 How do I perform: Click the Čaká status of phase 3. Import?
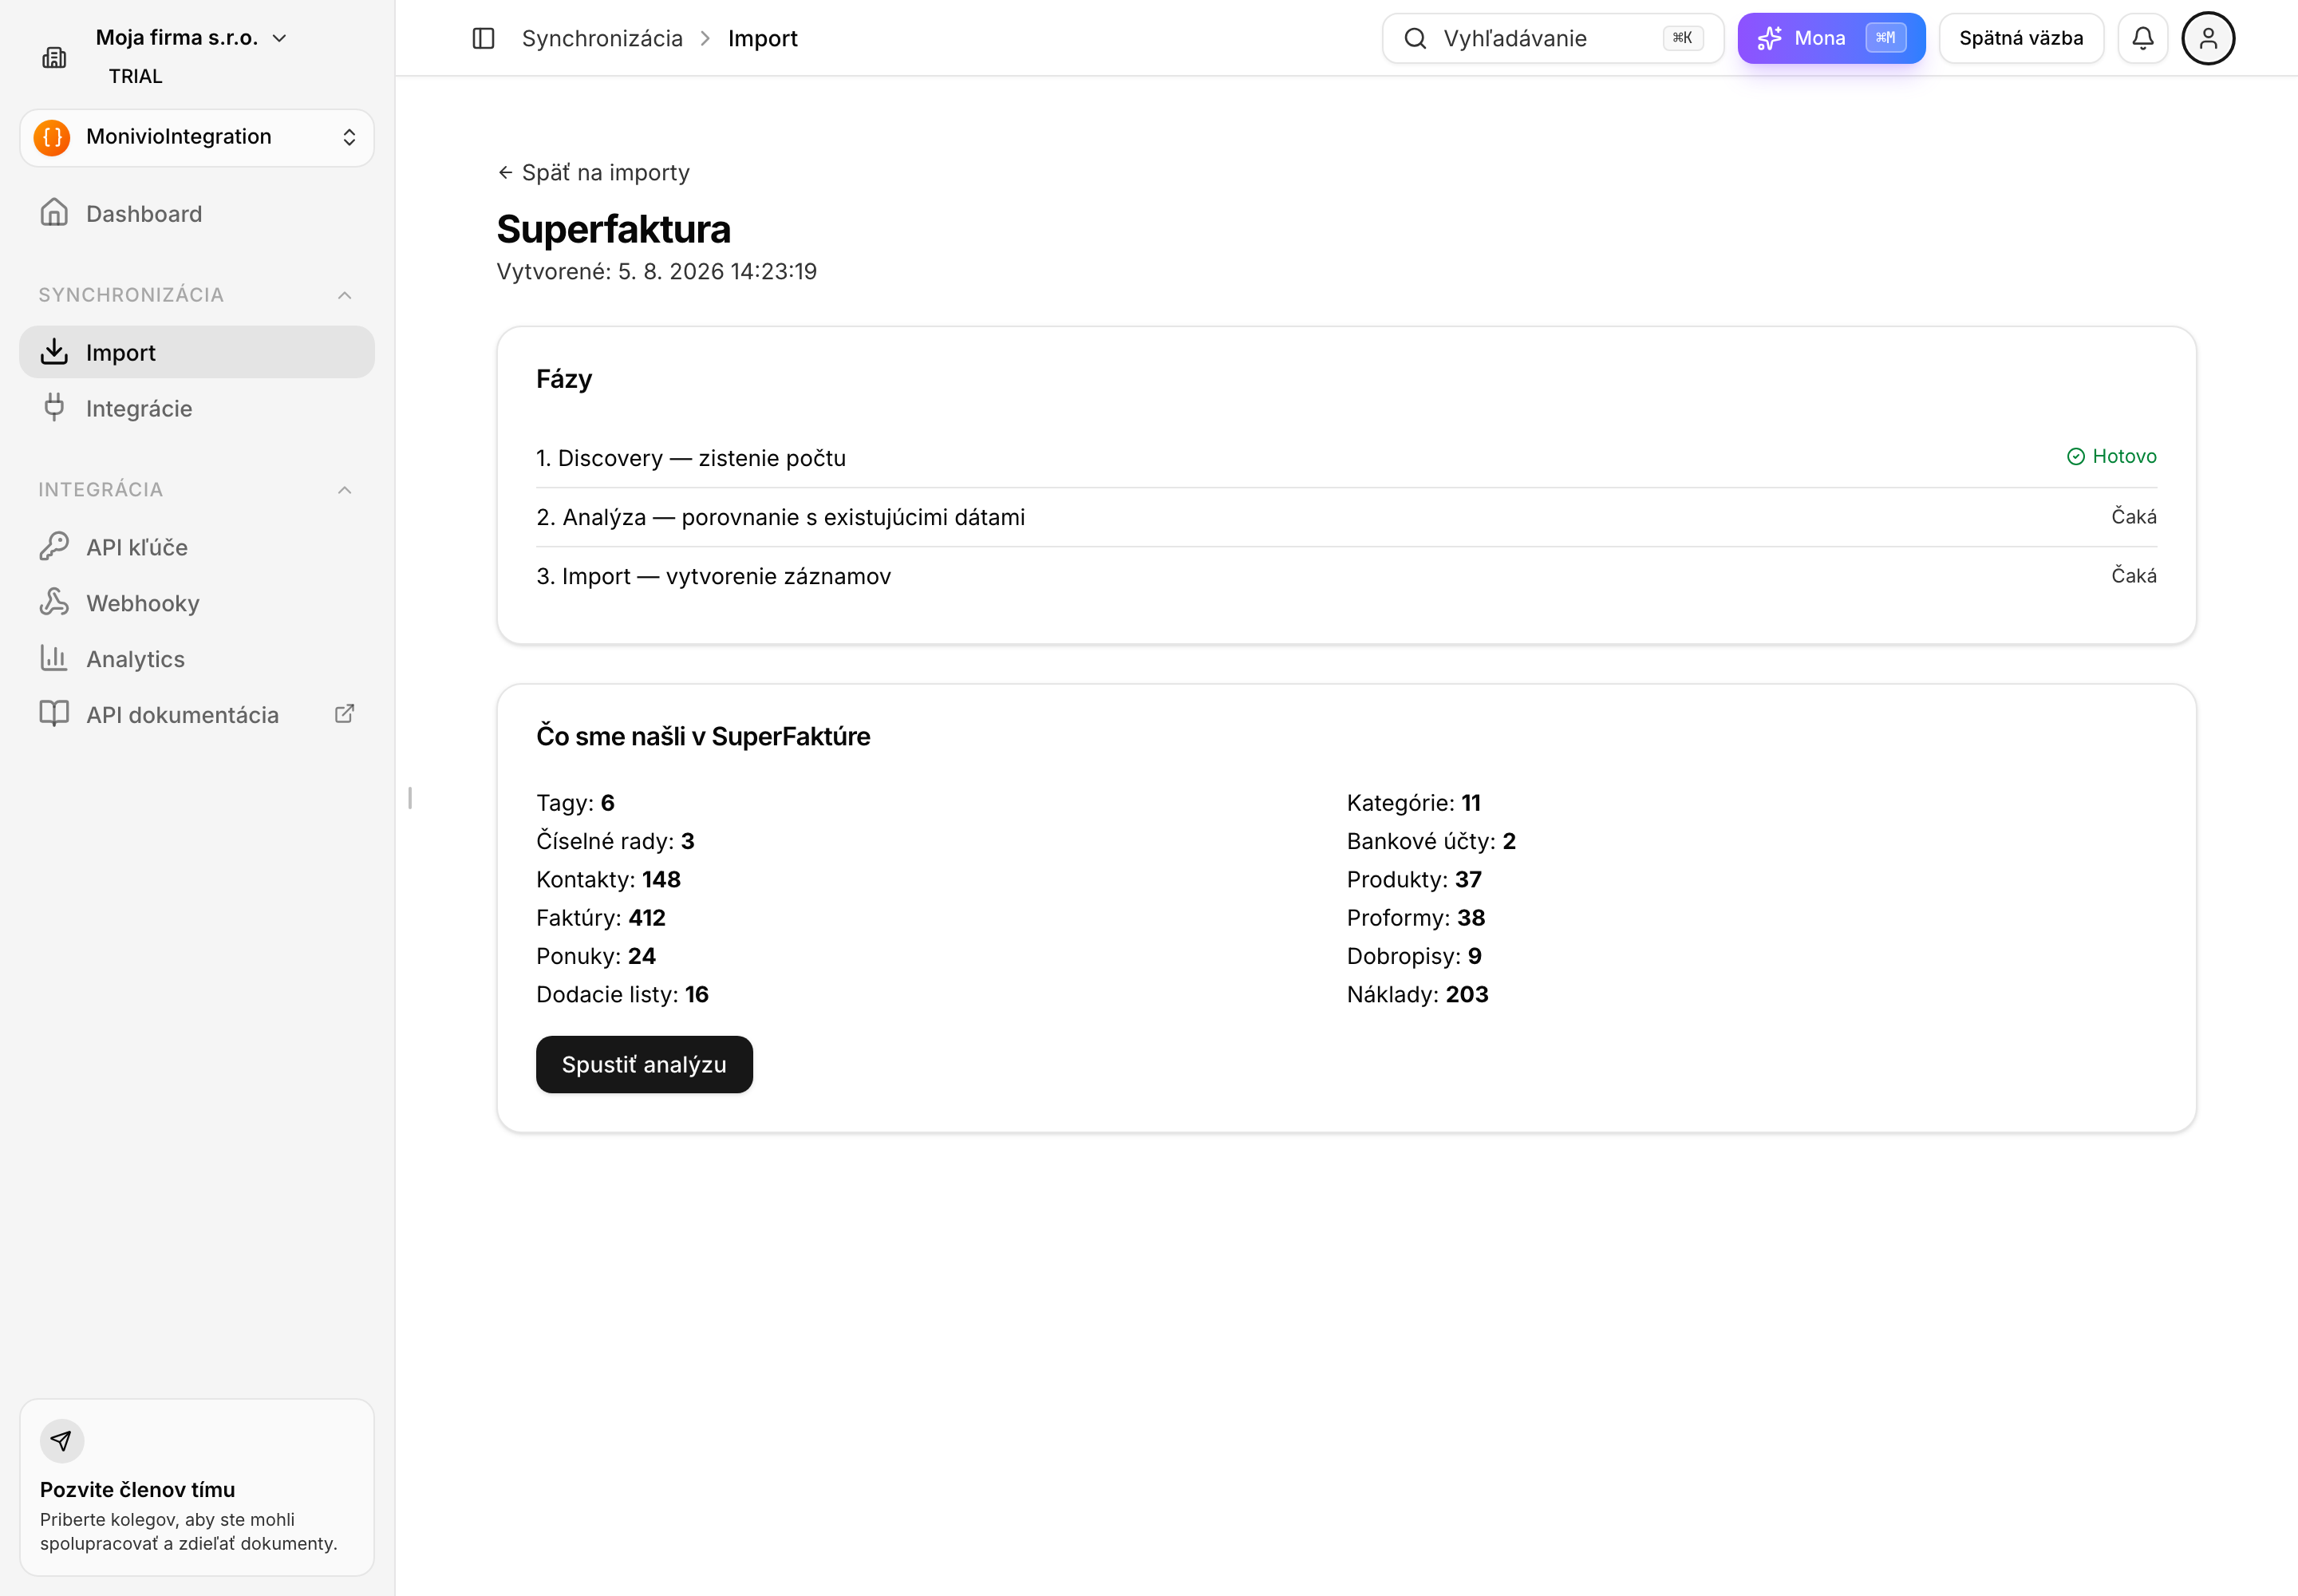coord(2134,576)
